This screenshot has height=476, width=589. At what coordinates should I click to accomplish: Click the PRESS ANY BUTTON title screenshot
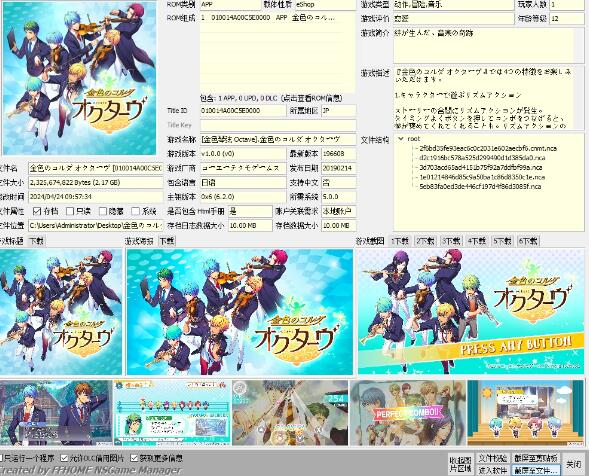point(471,311)
